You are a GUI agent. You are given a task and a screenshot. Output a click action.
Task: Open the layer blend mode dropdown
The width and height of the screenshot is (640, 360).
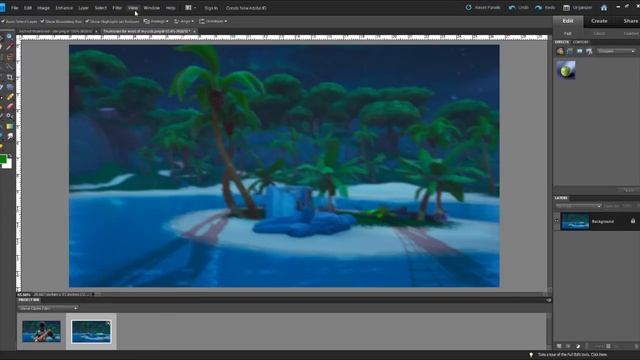[579, 206]
